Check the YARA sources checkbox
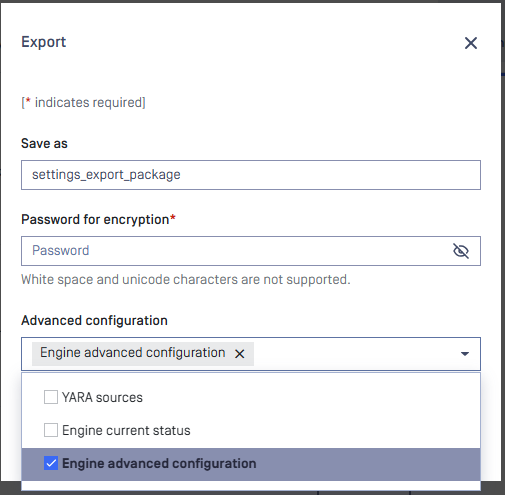Screen dimensions: 505x495 coord(51,397)
